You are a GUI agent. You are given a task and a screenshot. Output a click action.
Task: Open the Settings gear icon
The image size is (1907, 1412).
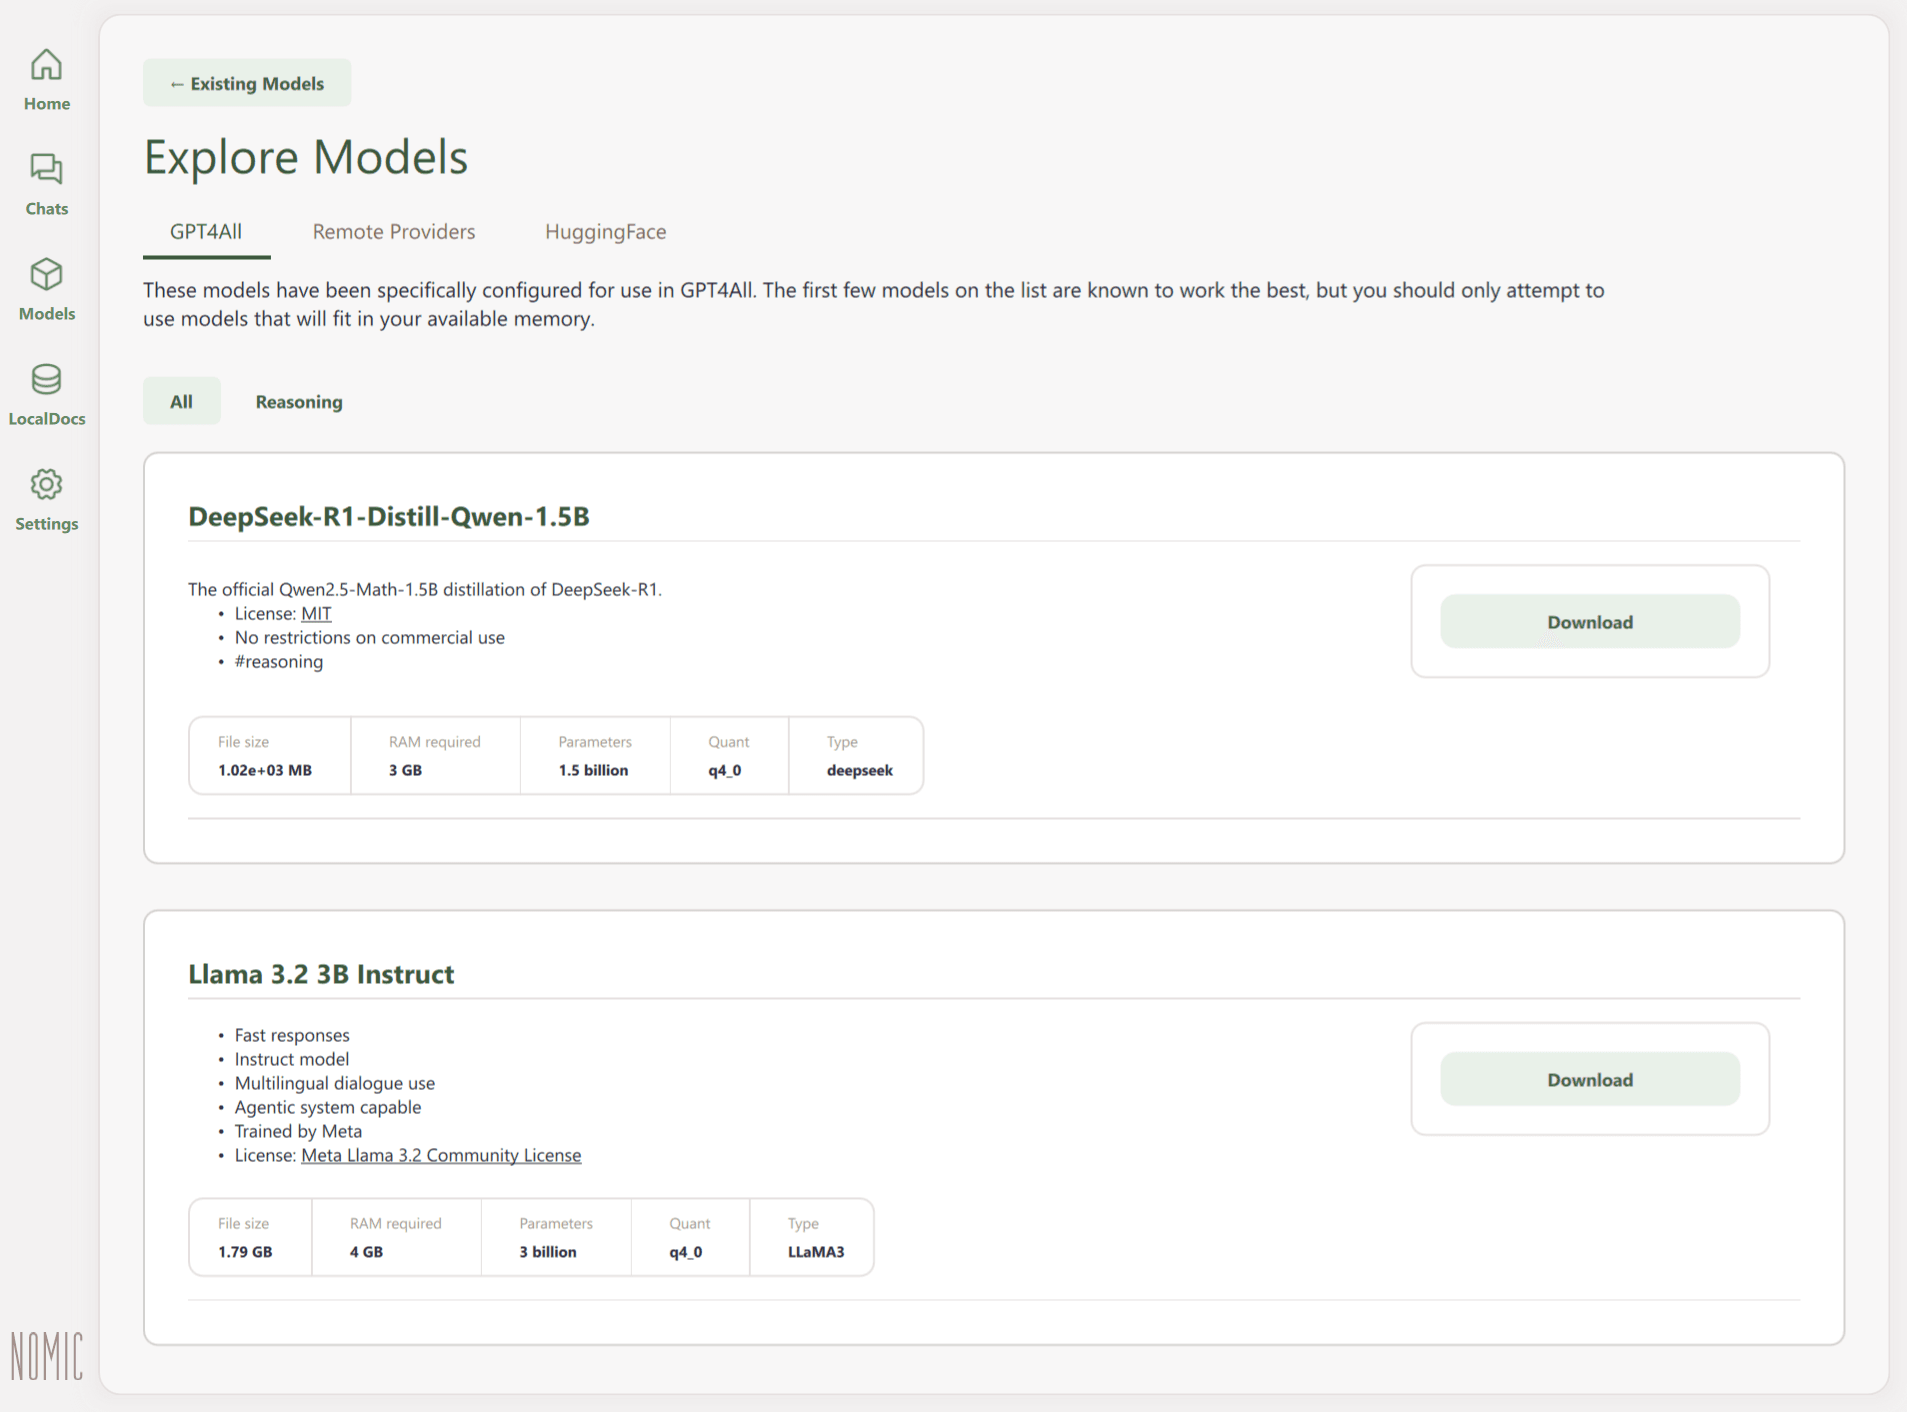pyautogui.click(x=46, y=485)
